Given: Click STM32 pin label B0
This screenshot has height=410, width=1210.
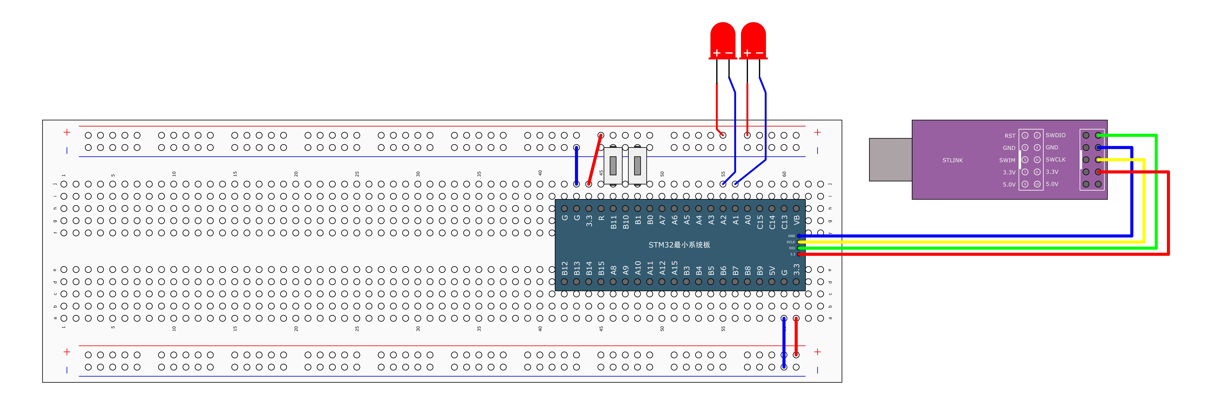Looking at the screenshot, I should (650, 220).
